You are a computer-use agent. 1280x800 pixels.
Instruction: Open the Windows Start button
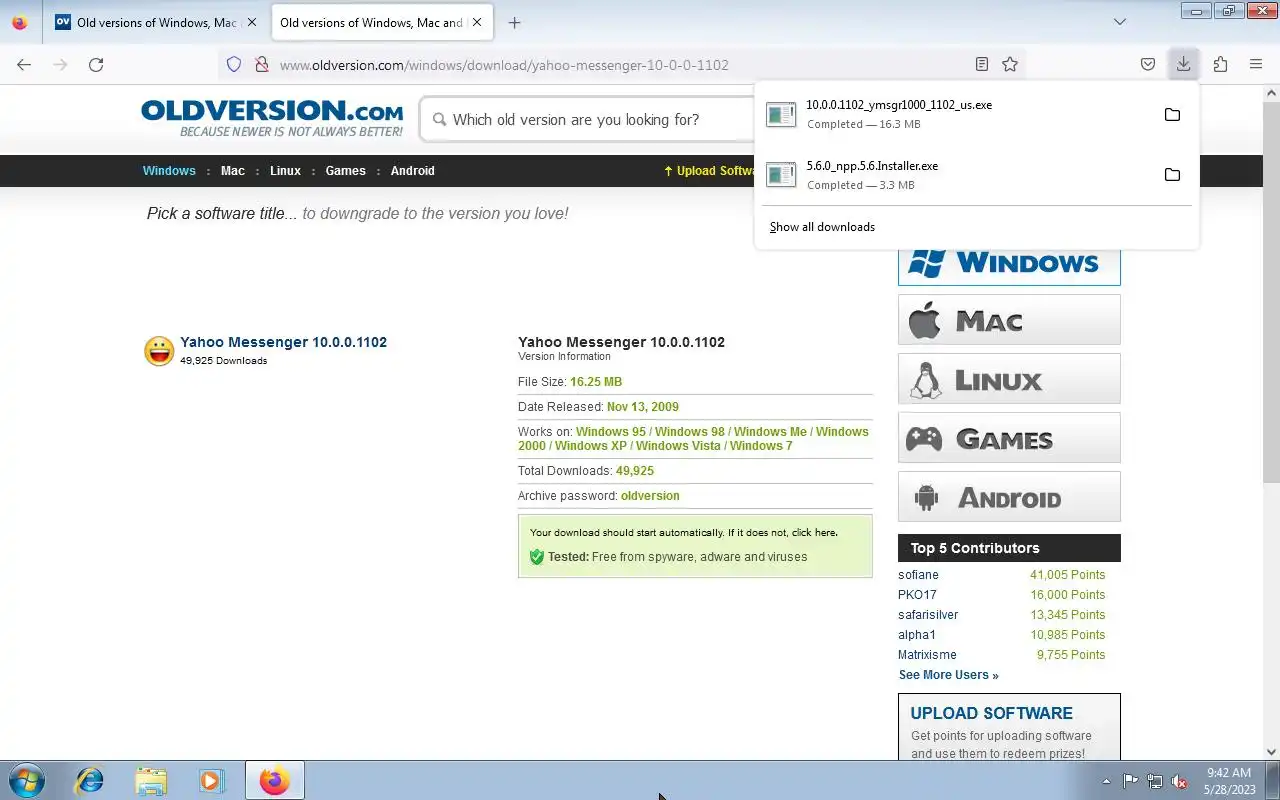coord(26,780)
